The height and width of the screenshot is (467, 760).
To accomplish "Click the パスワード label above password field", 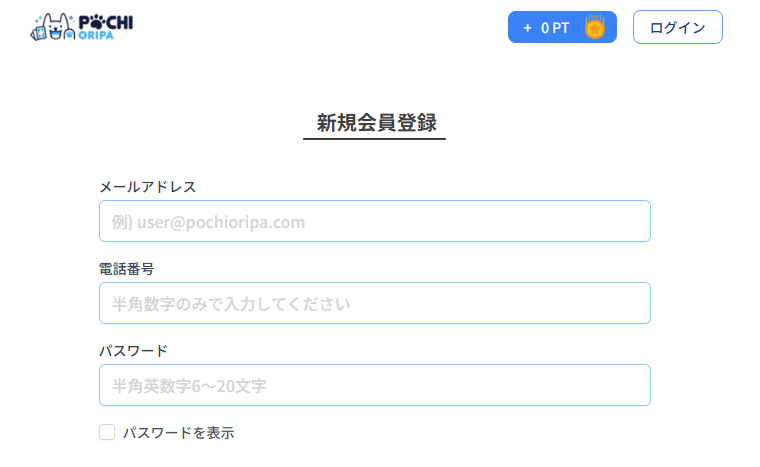I will tap(133, 351).
